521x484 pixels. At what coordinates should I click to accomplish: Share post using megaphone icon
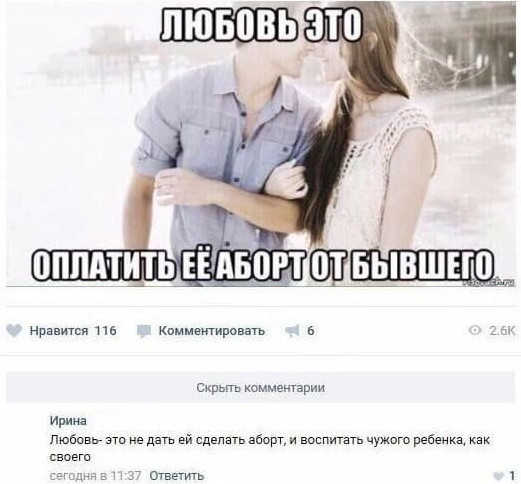tap(292, 331)
